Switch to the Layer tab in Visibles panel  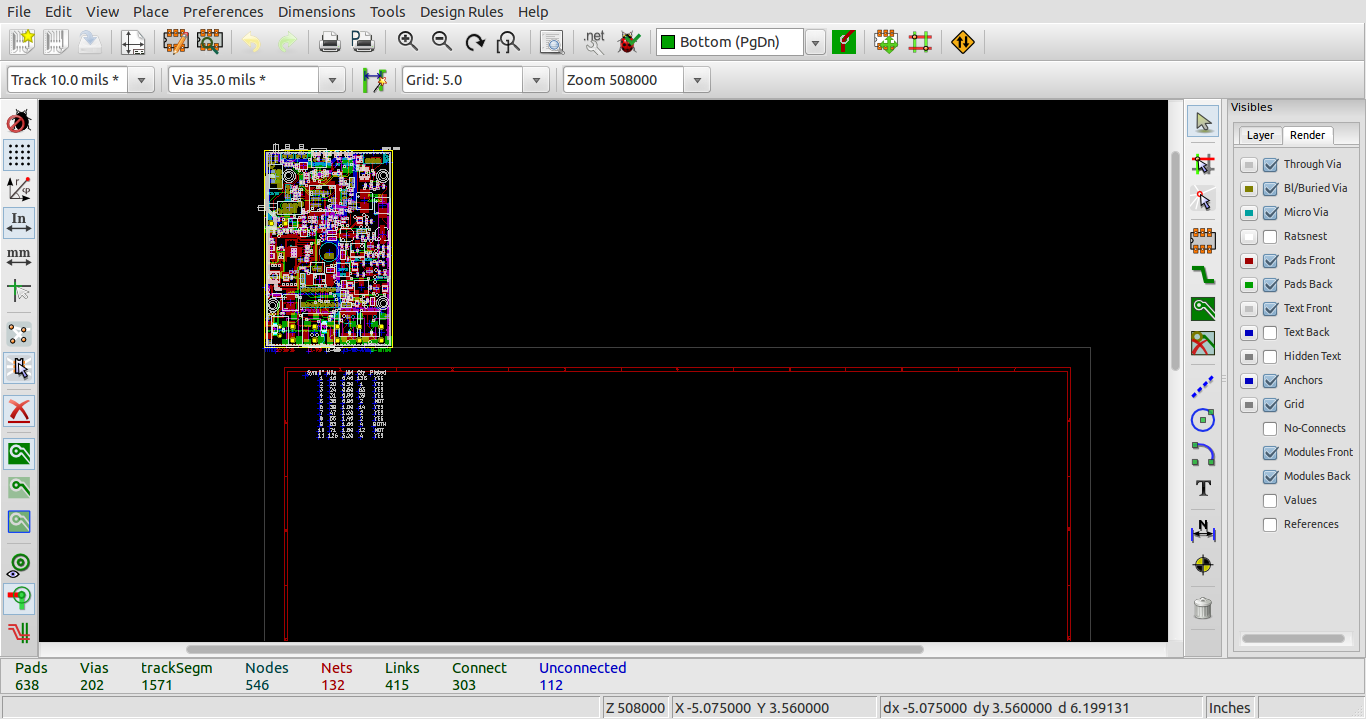[1259, 135]
